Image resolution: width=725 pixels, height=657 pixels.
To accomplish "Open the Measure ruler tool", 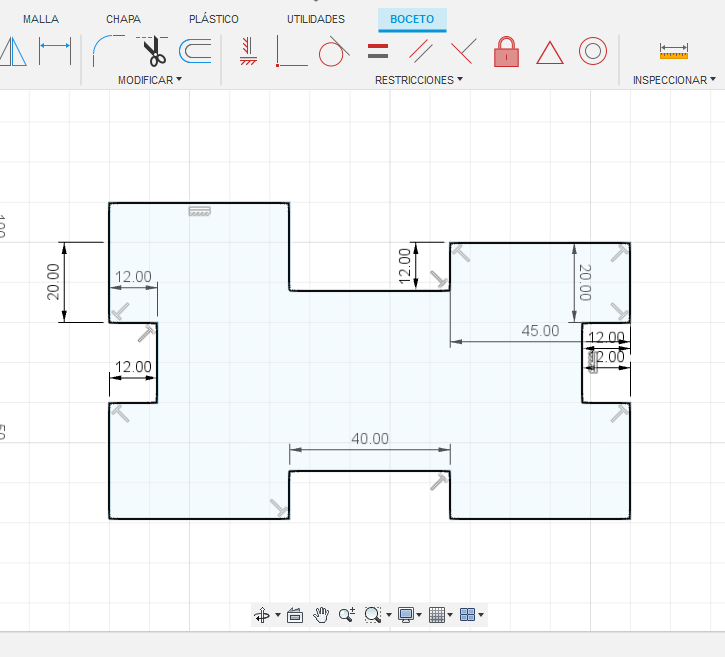I will pyautogui.click(x=674, y=51).
